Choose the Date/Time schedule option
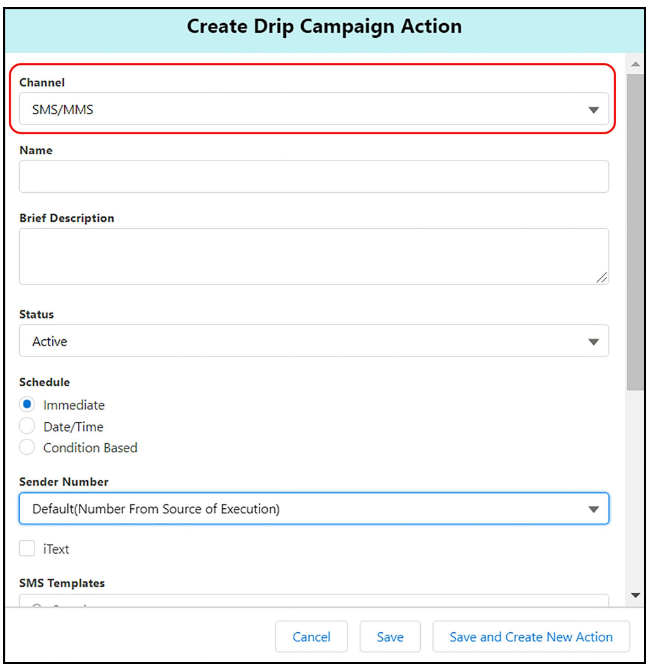The width and height of the screenshot is (646, 664). click(28, 426)
